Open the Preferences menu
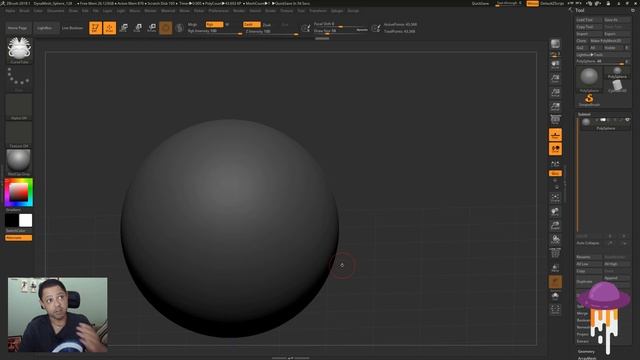Image resolution: width=640 pixels, height=360 pixels. (x=219, y=11)
